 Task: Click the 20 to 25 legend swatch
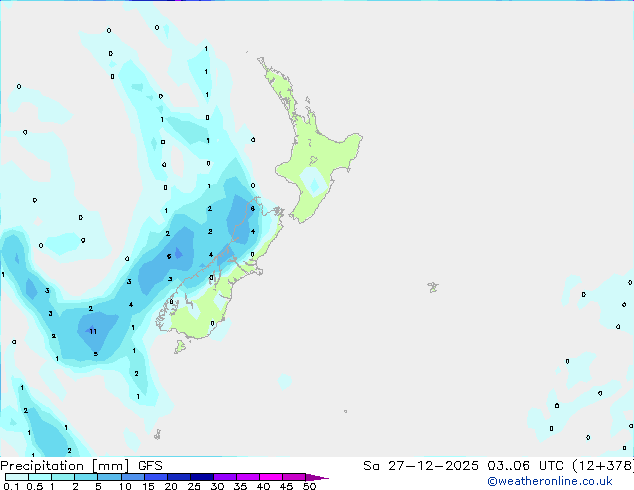click(x=179, y=477)
